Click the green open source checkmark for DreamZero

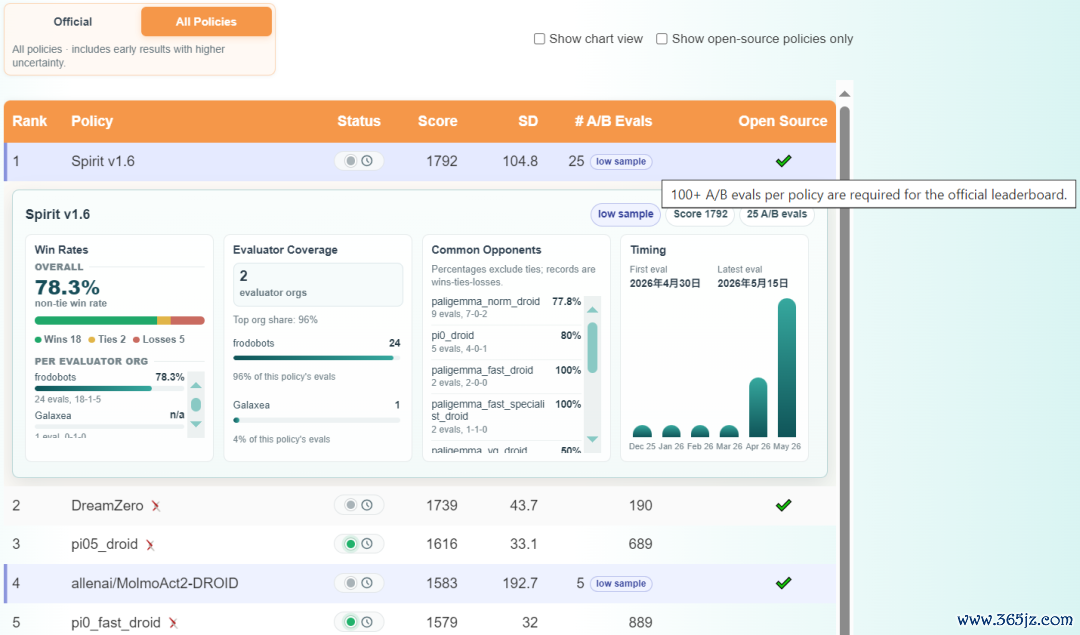(783, 506)
